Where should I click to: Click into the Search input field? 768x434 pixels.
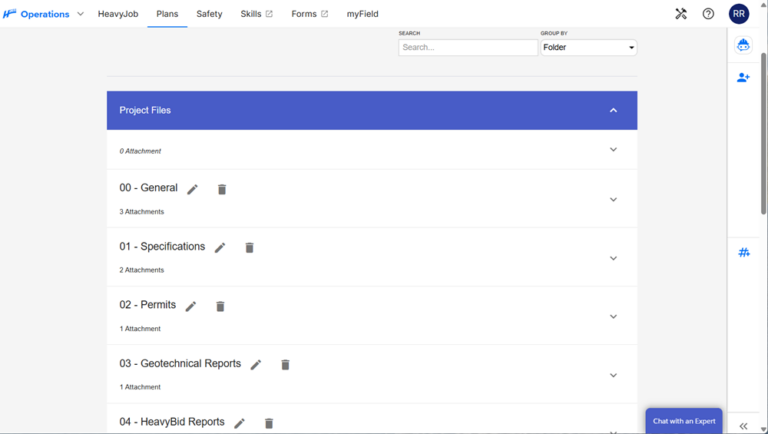tap(467, 47)
